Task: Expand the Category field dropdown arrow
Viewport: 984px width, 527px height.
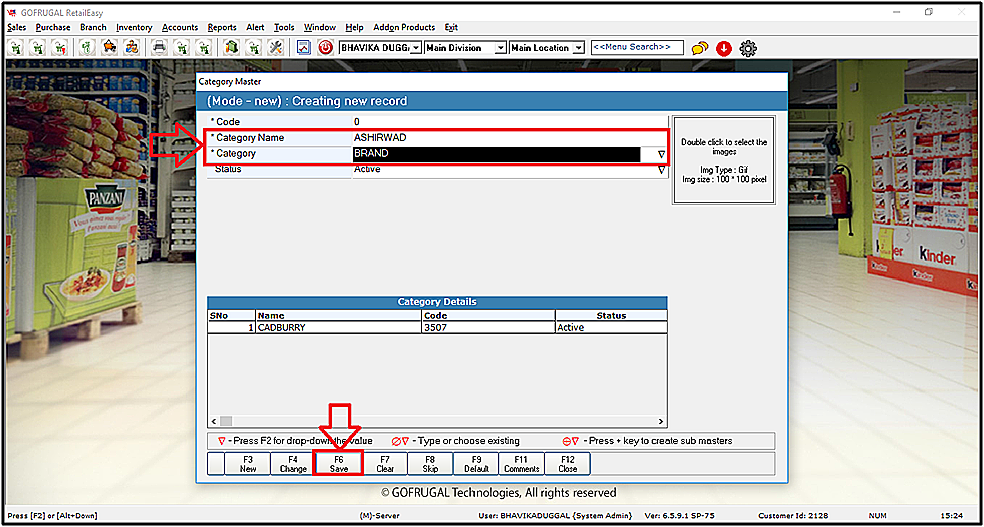Action: [661, 154]
